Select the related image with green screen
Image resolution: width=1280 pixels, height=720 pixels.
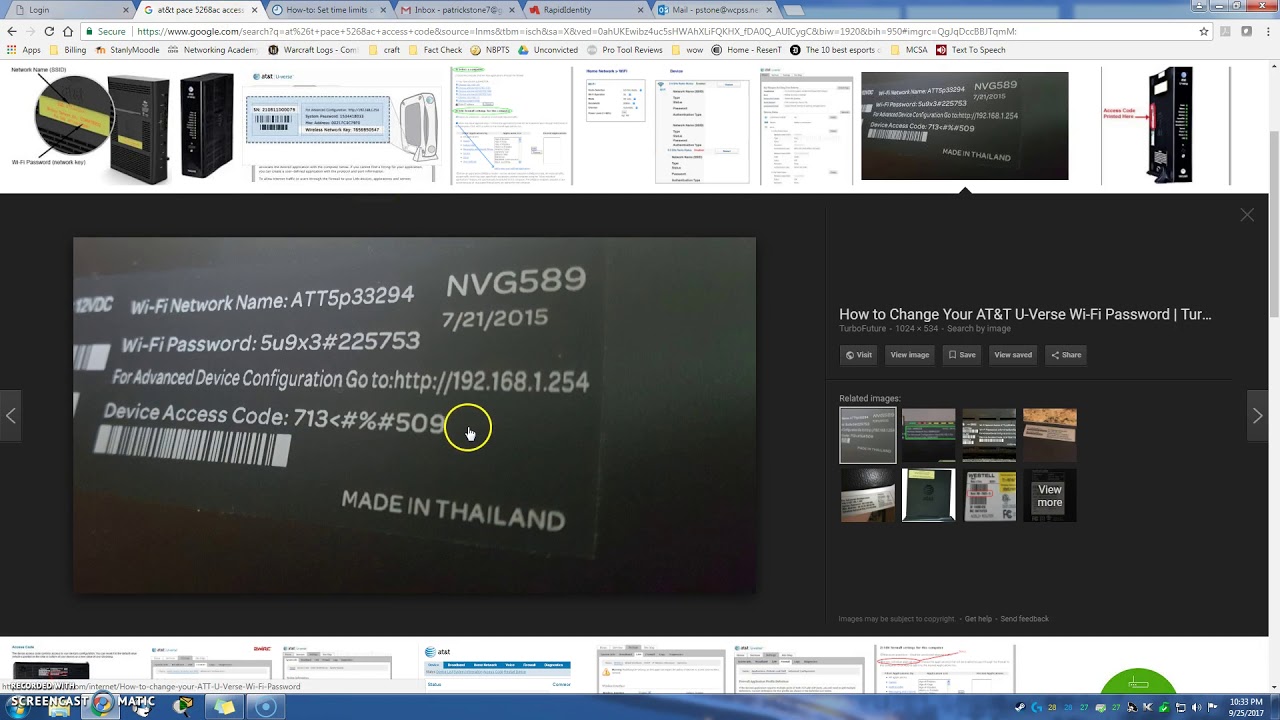point(928,434)
